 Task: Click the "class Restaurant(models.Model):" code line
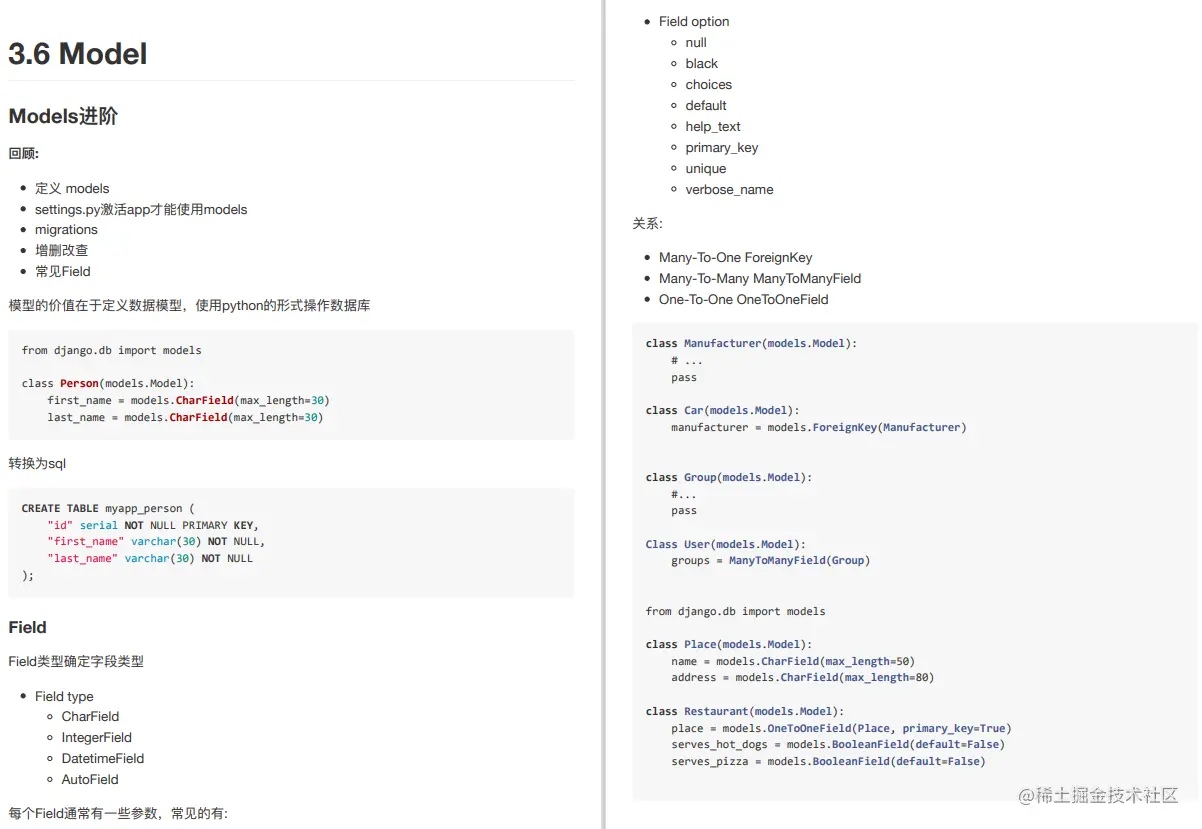click(x=745, y=711)
